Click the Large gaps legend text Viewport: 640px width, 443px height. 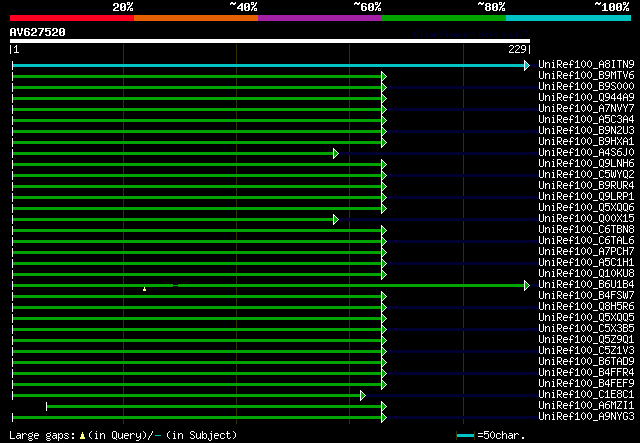click(x=42, y=436)
